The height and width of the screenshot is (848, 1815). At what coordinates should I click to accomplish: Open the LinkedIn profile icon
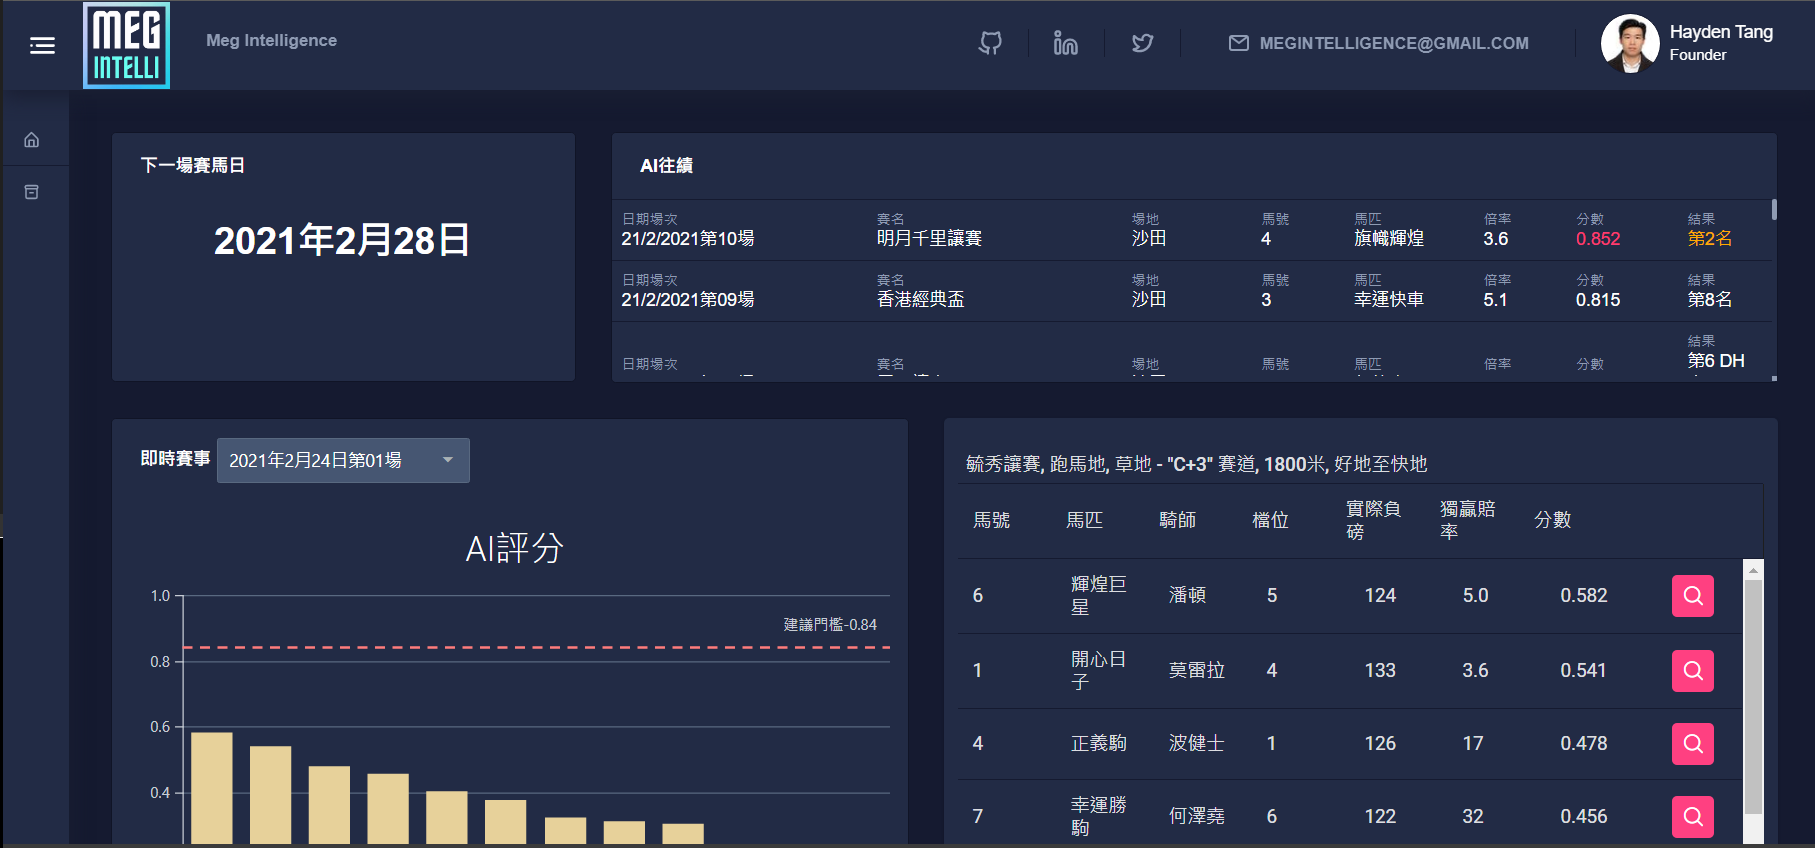click(1066, 43)
